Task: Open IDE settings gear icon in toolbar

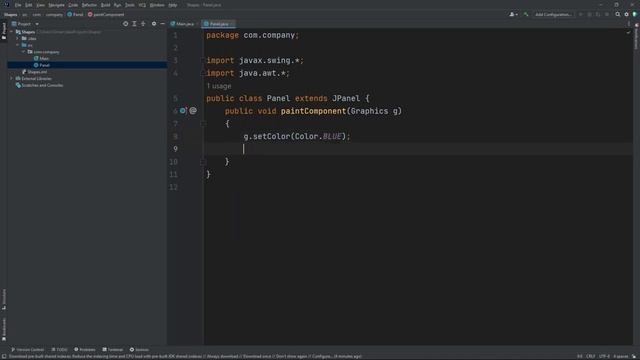Action: click(x=627, y=15)
